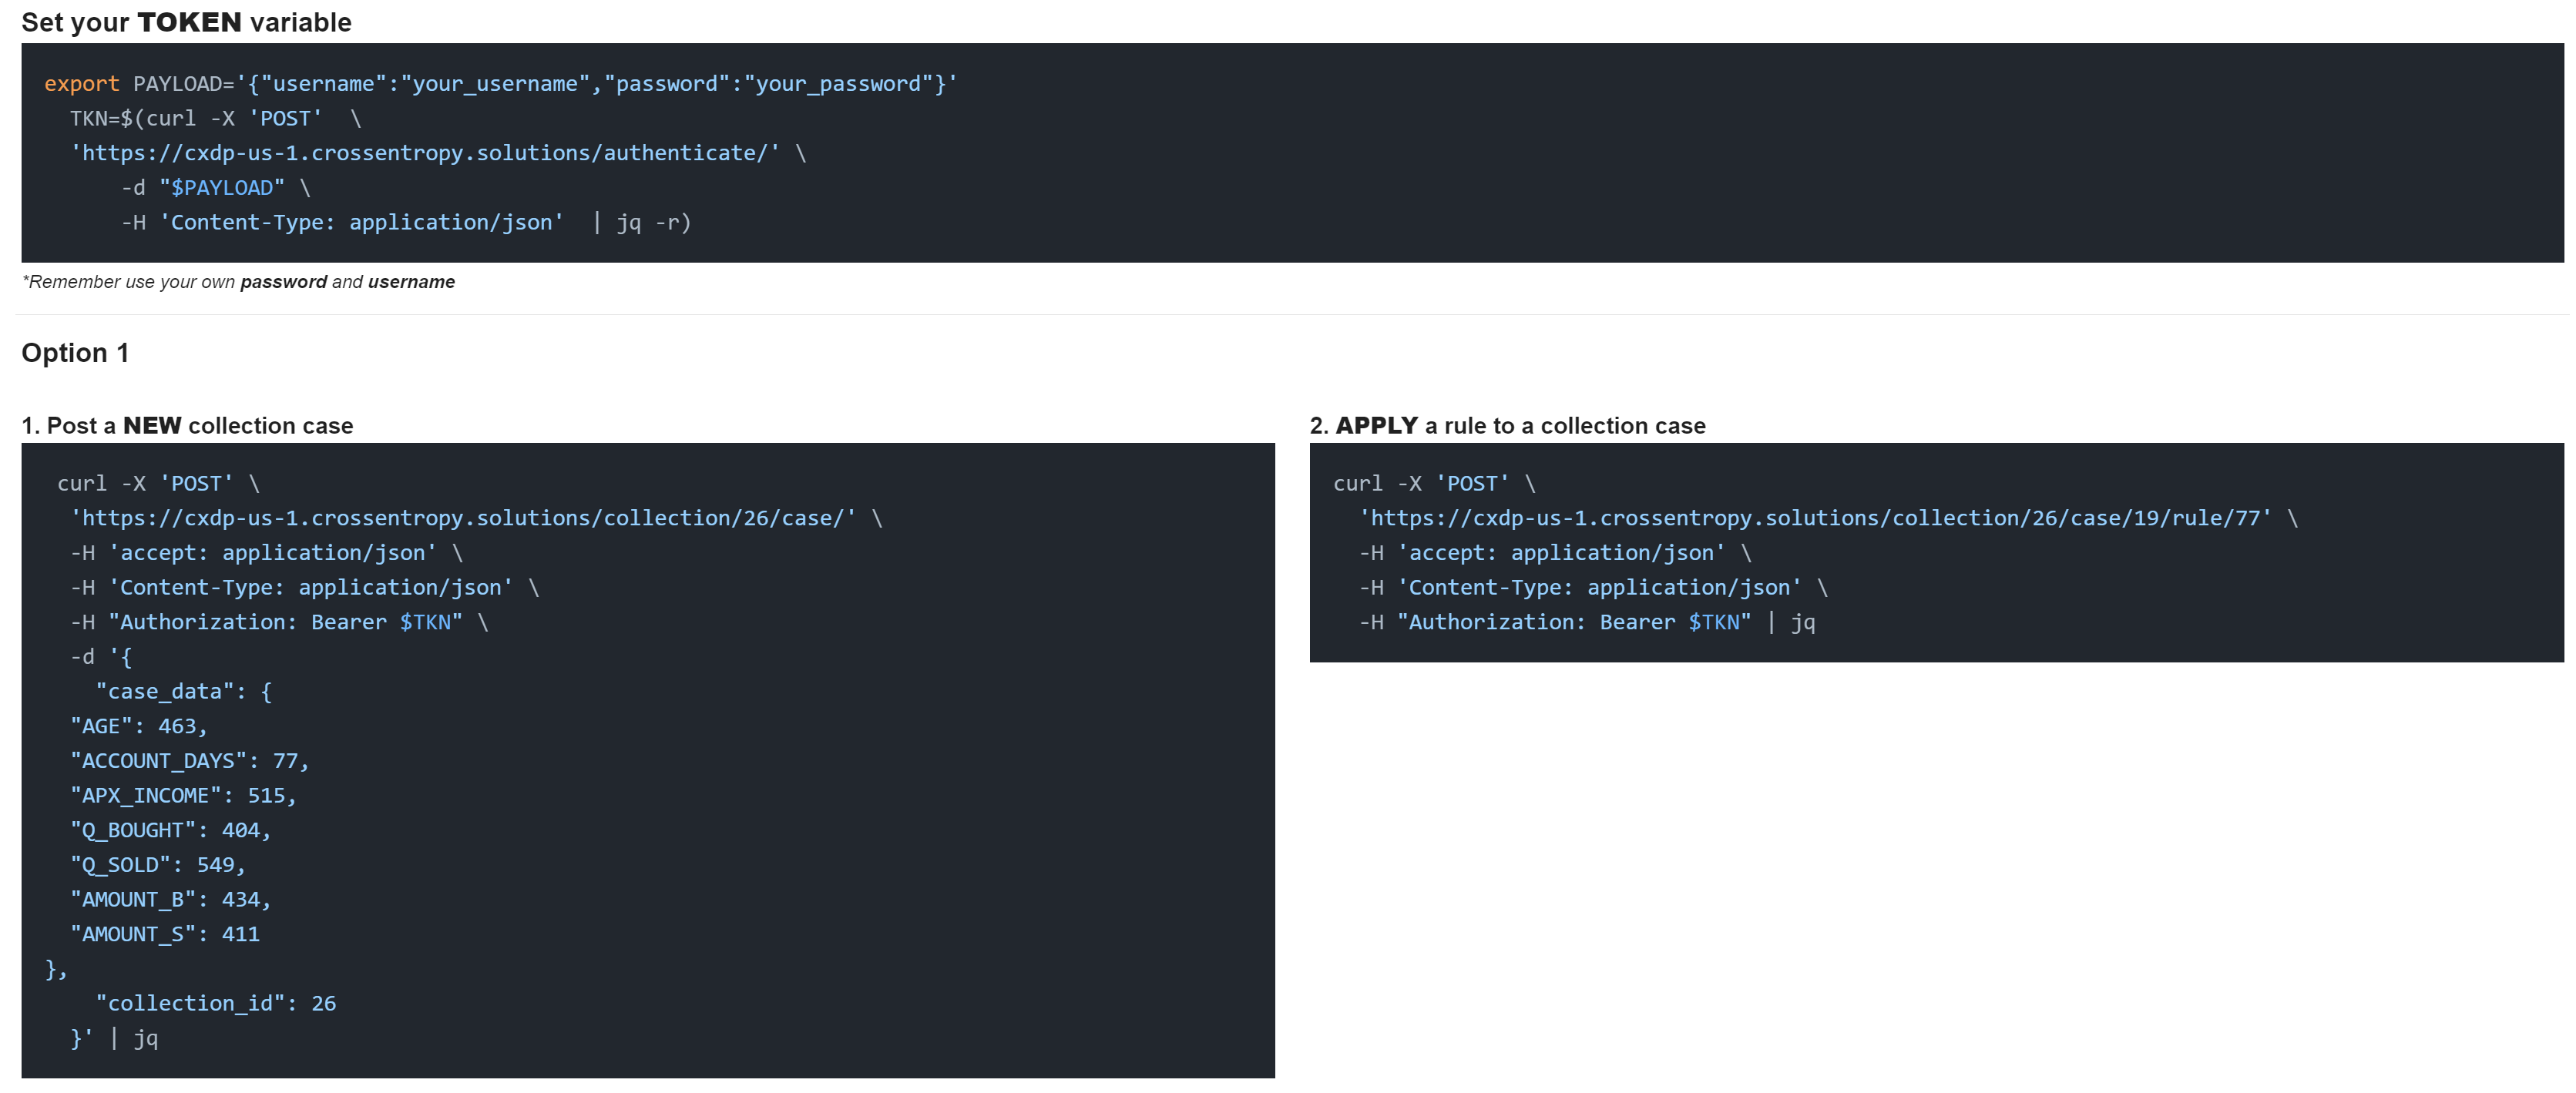Click the "Remember use your own password" note

[238, 282]
